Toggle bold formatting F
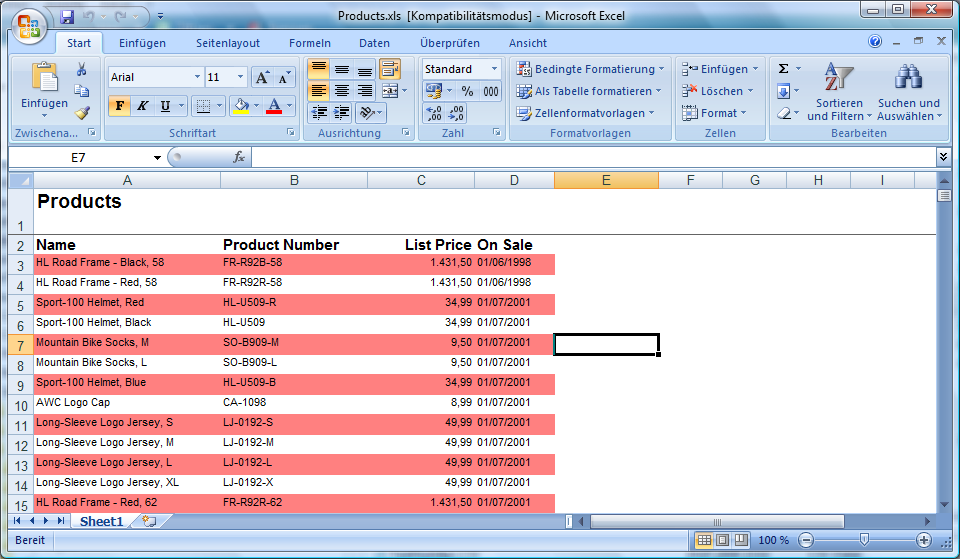The height and width of the screenshot is (559, 960). [x=119, y=106]
